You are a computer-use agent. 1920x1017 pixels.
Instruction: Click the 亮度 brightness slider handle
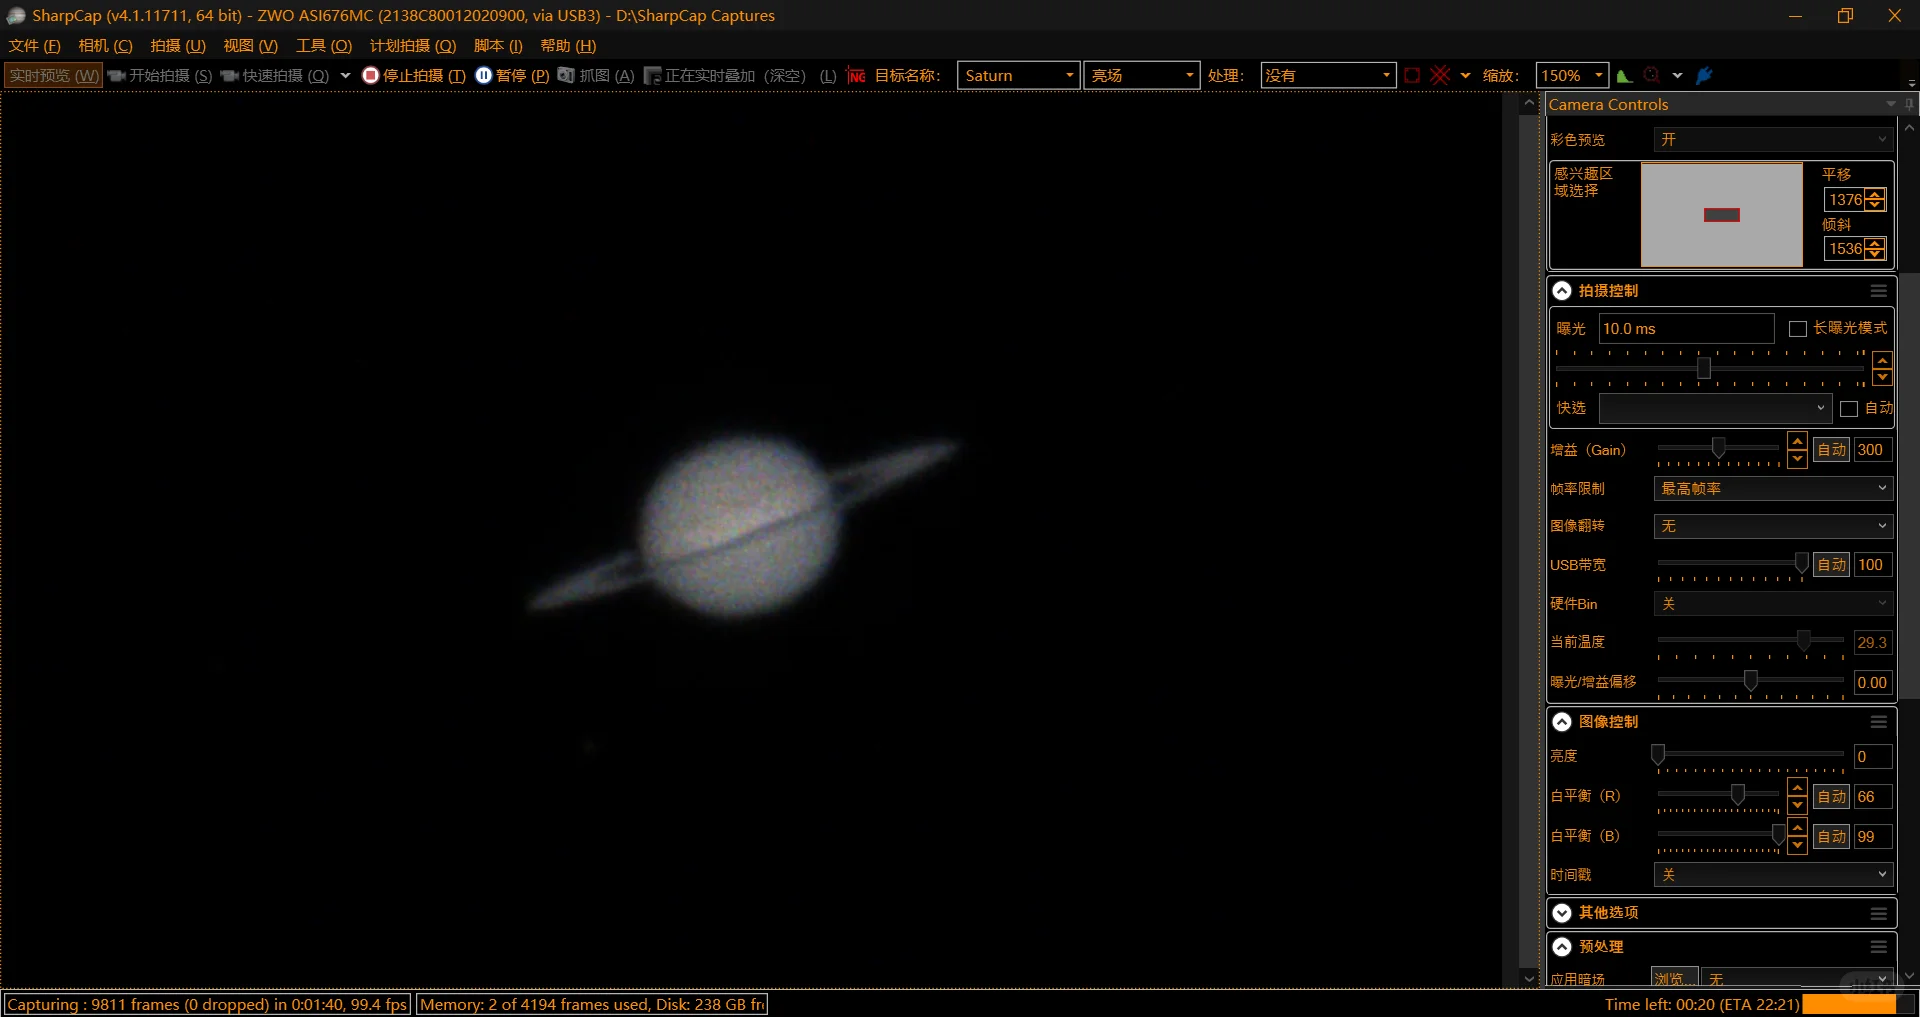pos(1658,754)
